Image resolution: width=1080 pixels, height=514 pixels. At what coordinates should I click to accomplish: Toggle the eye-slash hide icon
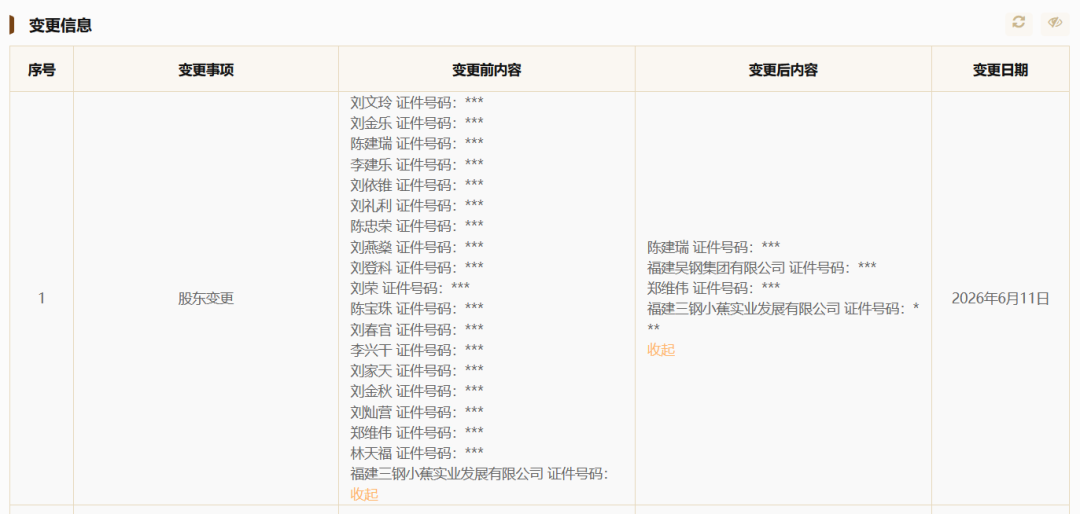[x=1055, y=23]
